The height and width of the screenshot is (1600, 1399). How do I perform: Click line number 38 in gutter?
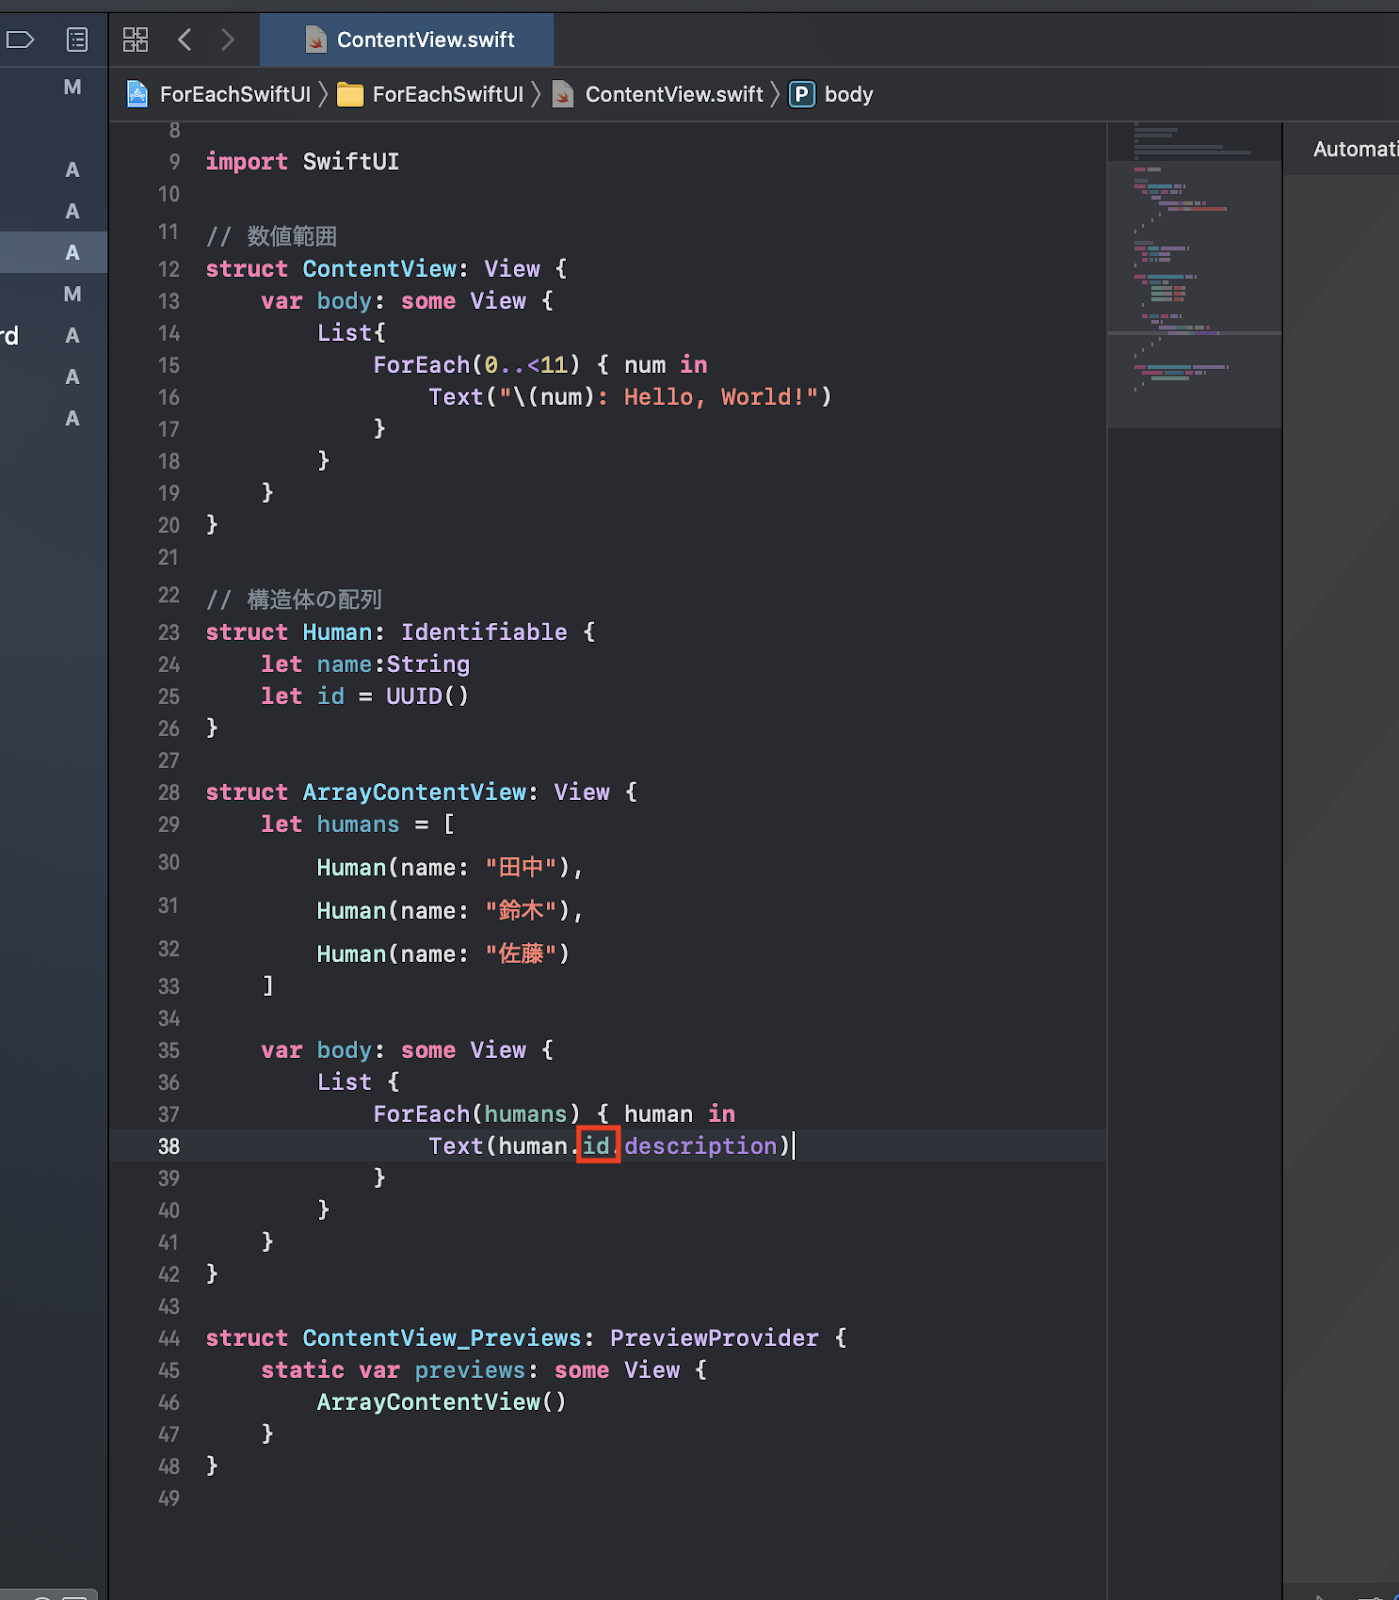[x=169, y=1146]
